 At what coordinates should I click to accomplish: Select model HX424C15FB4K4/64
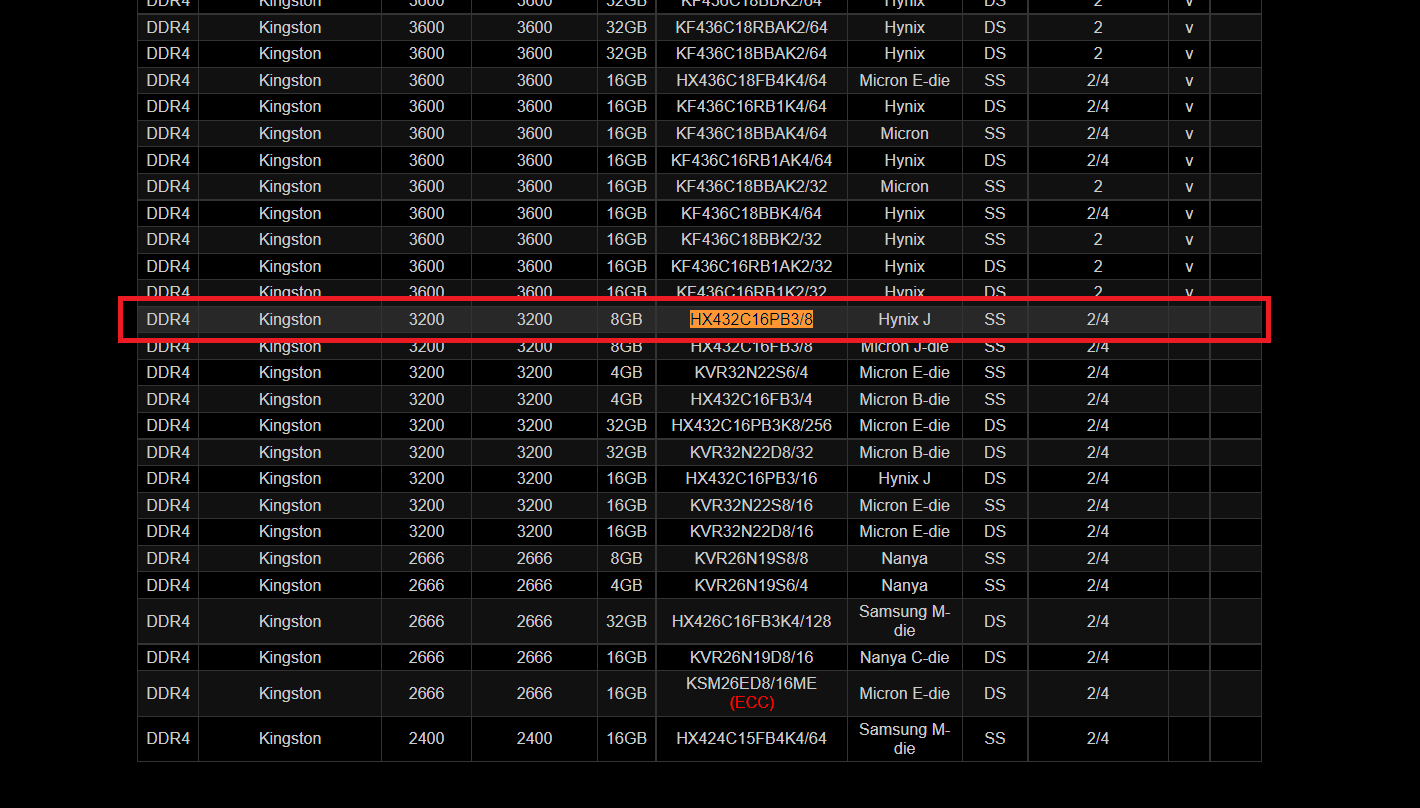click(x=751, y=738)
